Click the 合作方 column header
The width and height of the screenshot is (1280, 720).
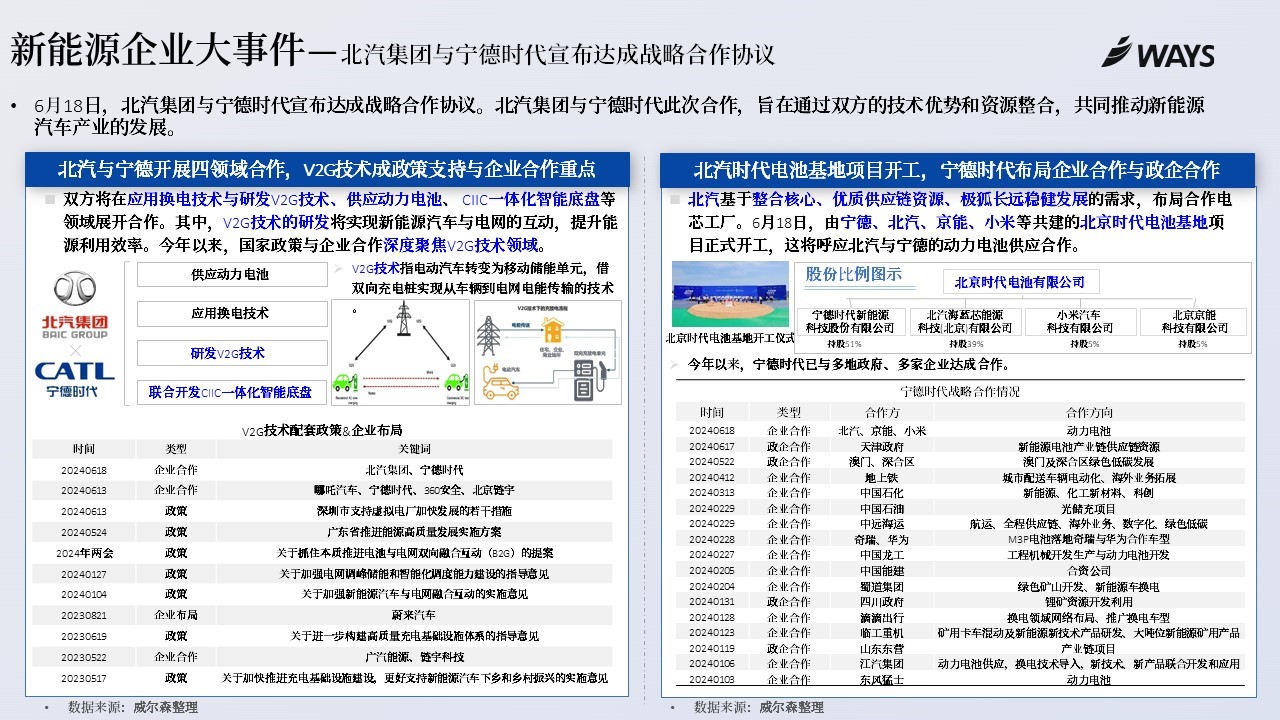881,412
